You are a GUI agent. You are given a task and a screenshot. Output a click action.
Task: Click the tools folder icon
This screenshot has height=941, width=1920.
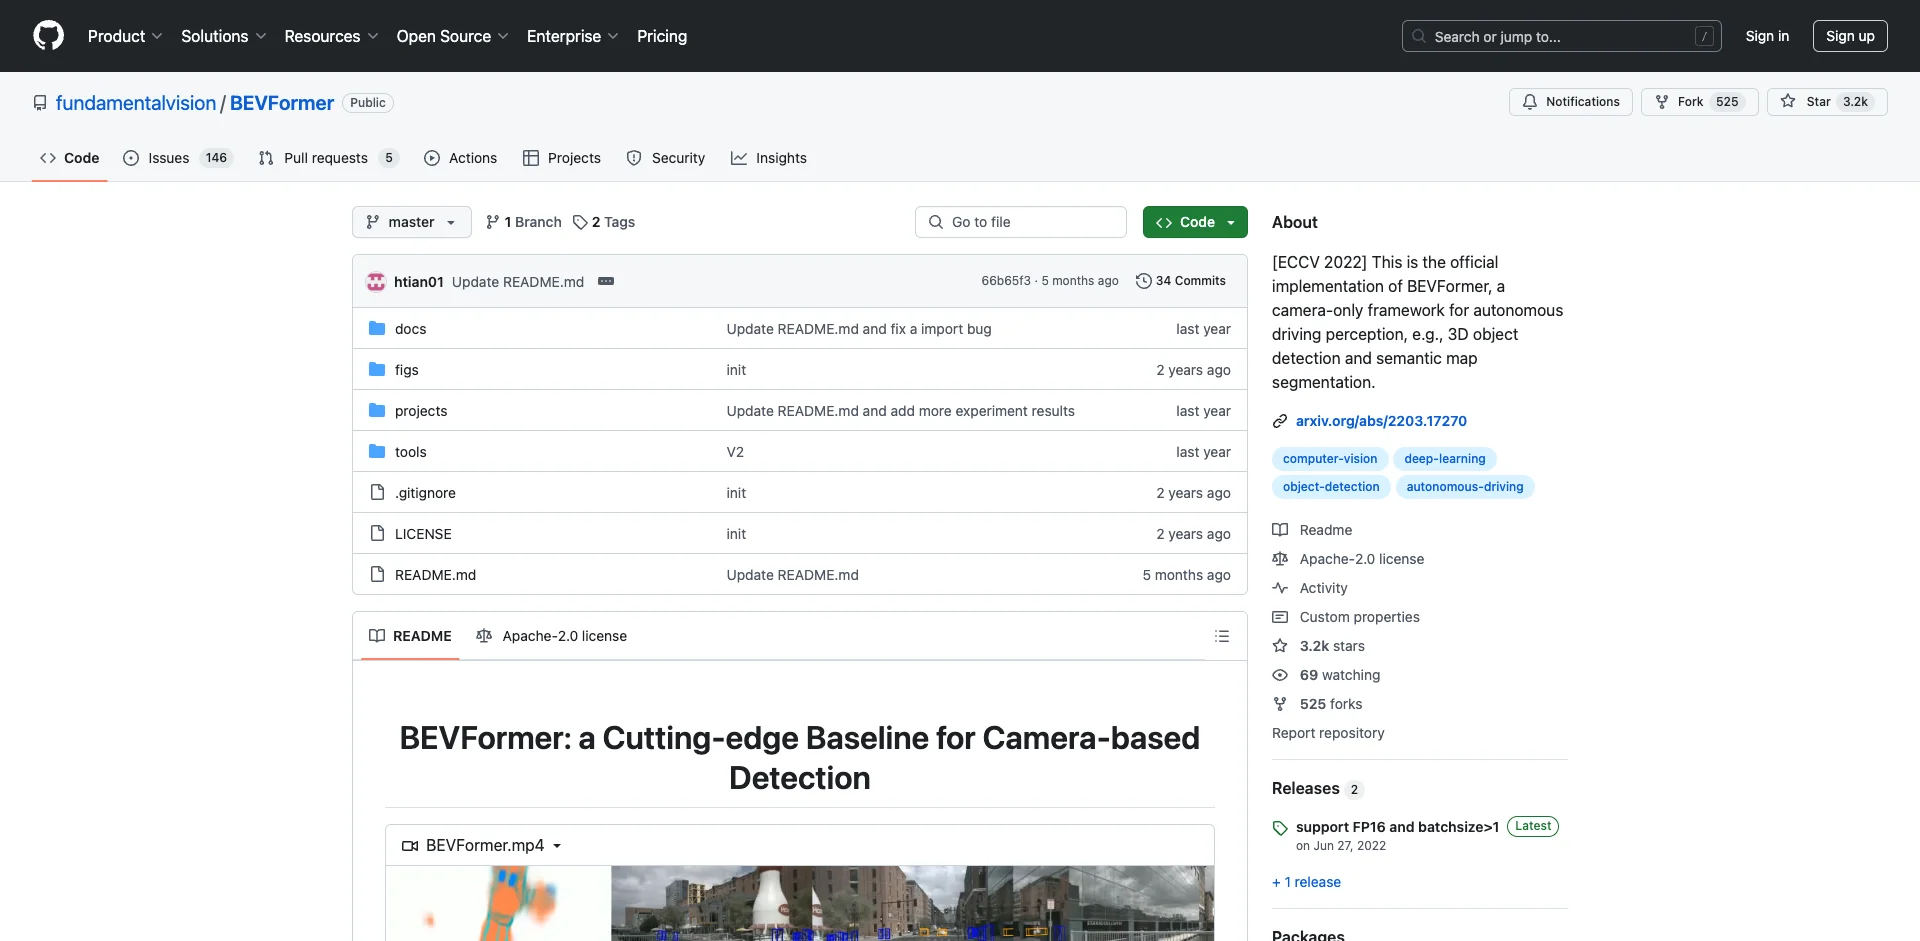click(377, 451)
